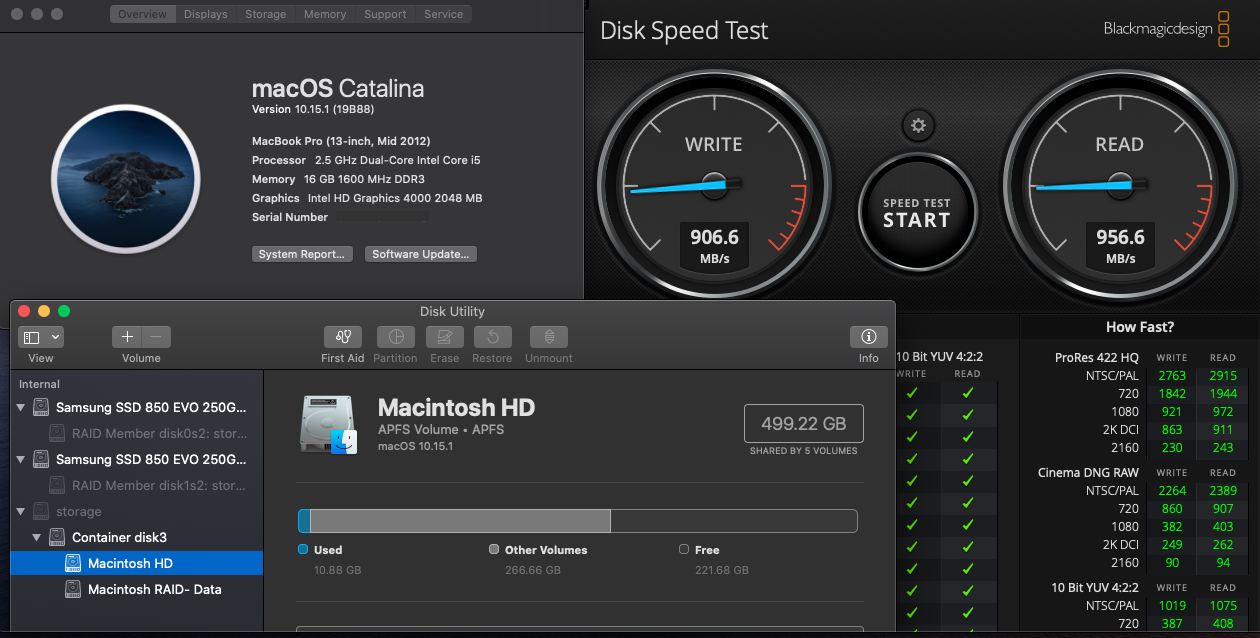This screenshot has height=638, width=1260.
Task: Open the View dropdown in Disk Utility
Action: (40, 336)
